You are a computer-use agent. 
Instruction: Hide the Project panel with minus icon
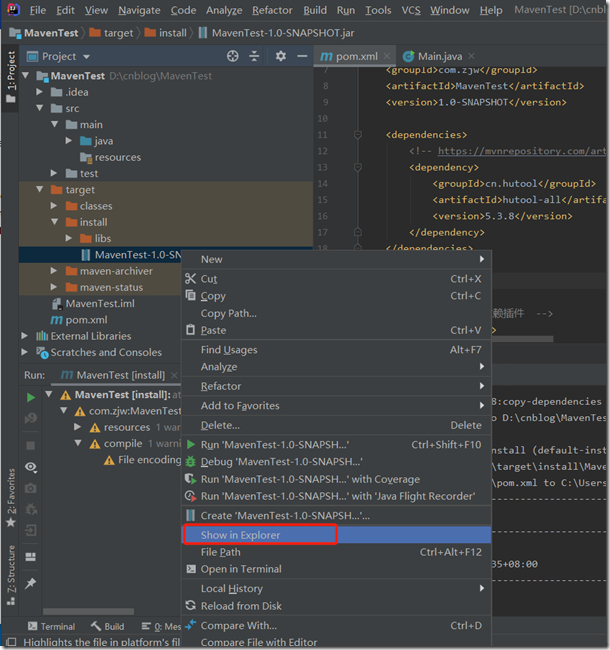click(x=302, y=56)
